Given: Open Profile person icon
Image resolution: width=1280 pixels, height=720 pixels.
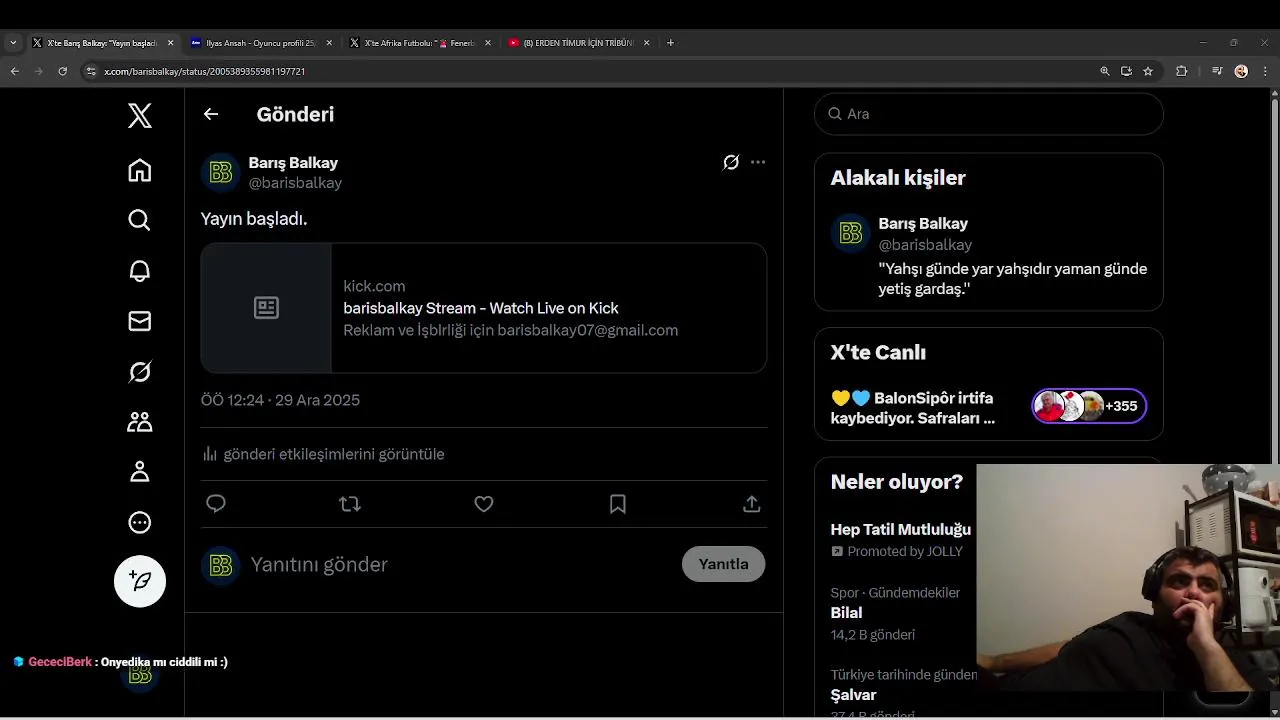Looking at the screenshot, I should 140,472.
